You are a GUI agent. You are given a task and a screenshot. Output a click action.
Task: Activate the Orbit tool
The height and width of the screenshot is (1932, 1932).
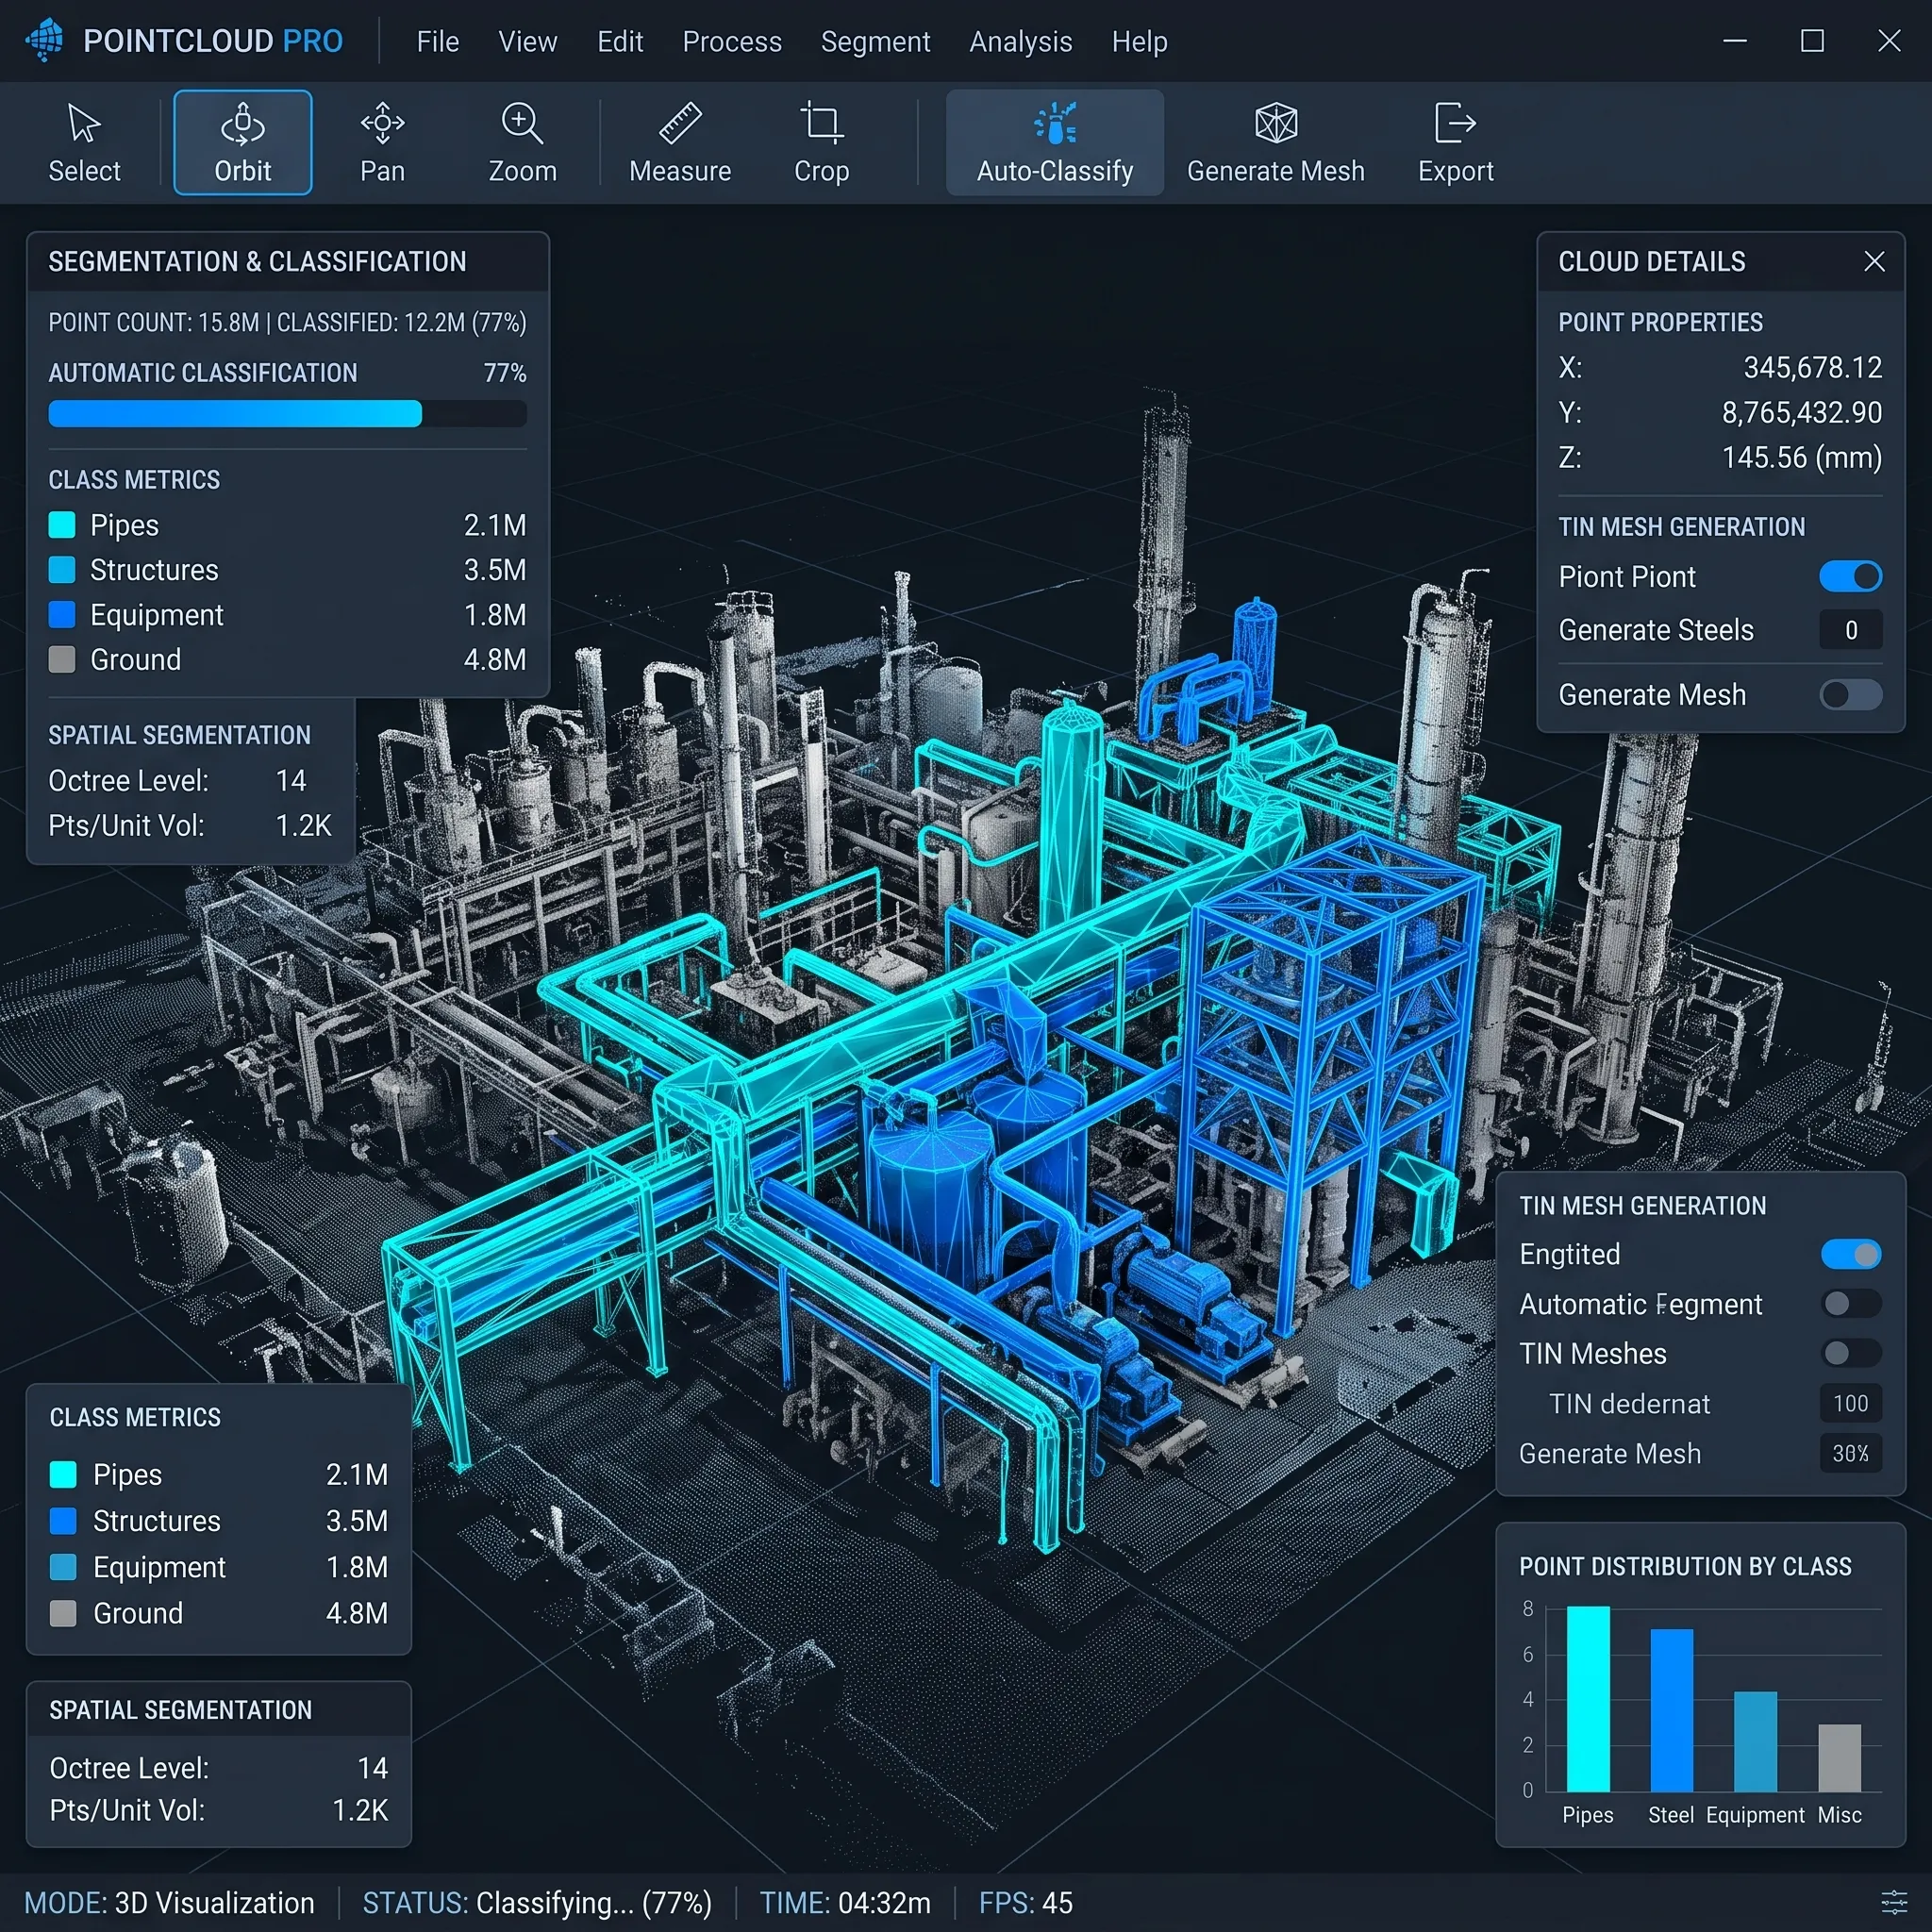(x=242, y=143)
